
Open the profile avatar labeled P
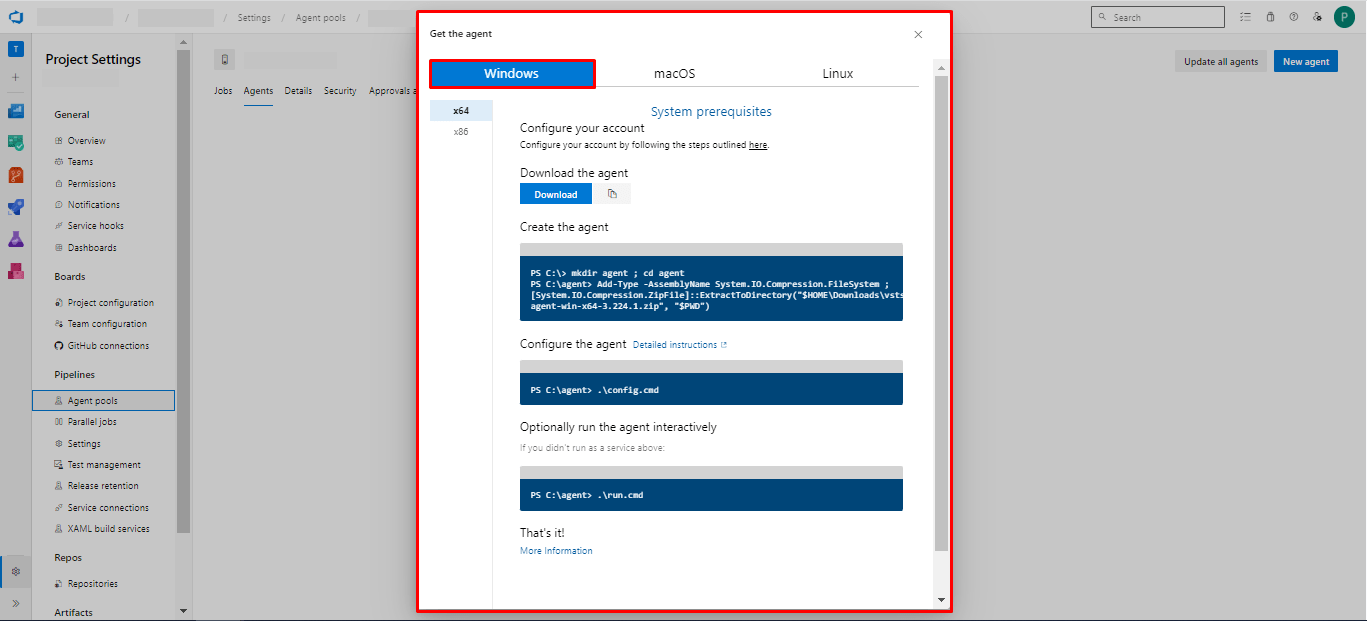pyautogui.click(x=1344, y=17)
